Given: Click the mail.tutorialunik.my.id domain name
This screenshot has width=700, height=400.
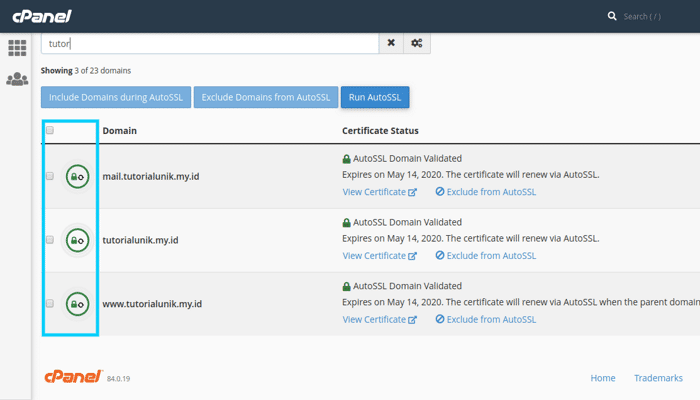Looking at the screenshot, I should pyautogui.click(x=151, y=176).
